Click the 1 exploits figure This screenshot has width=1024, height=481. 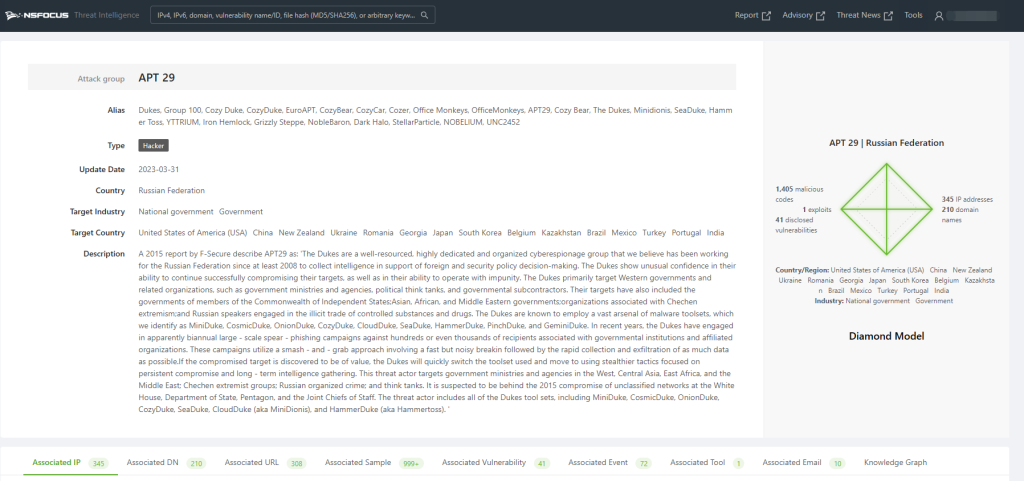point(815,209)
